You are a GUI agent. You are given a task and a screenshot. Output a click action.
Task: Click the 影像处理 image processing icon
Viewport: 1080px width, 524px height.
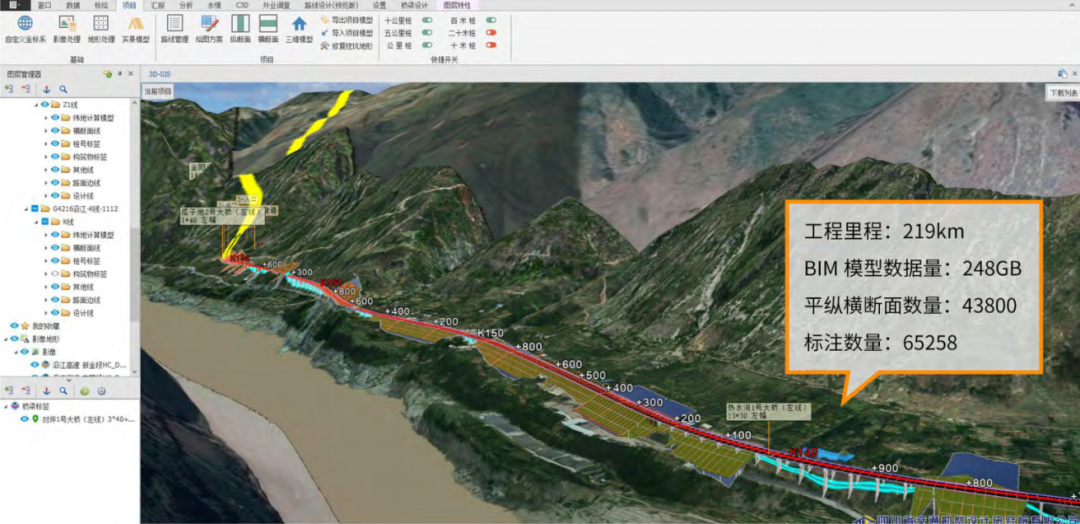point(68,27)
